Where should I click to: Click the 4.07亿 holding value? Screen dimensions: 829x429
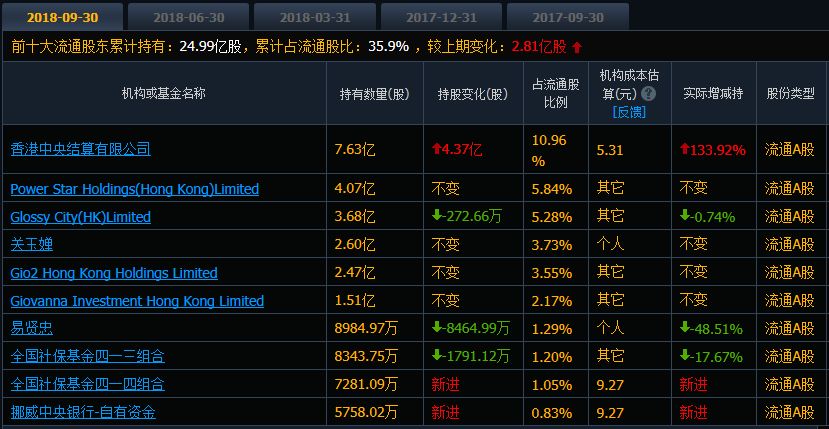tap(355, 189)
